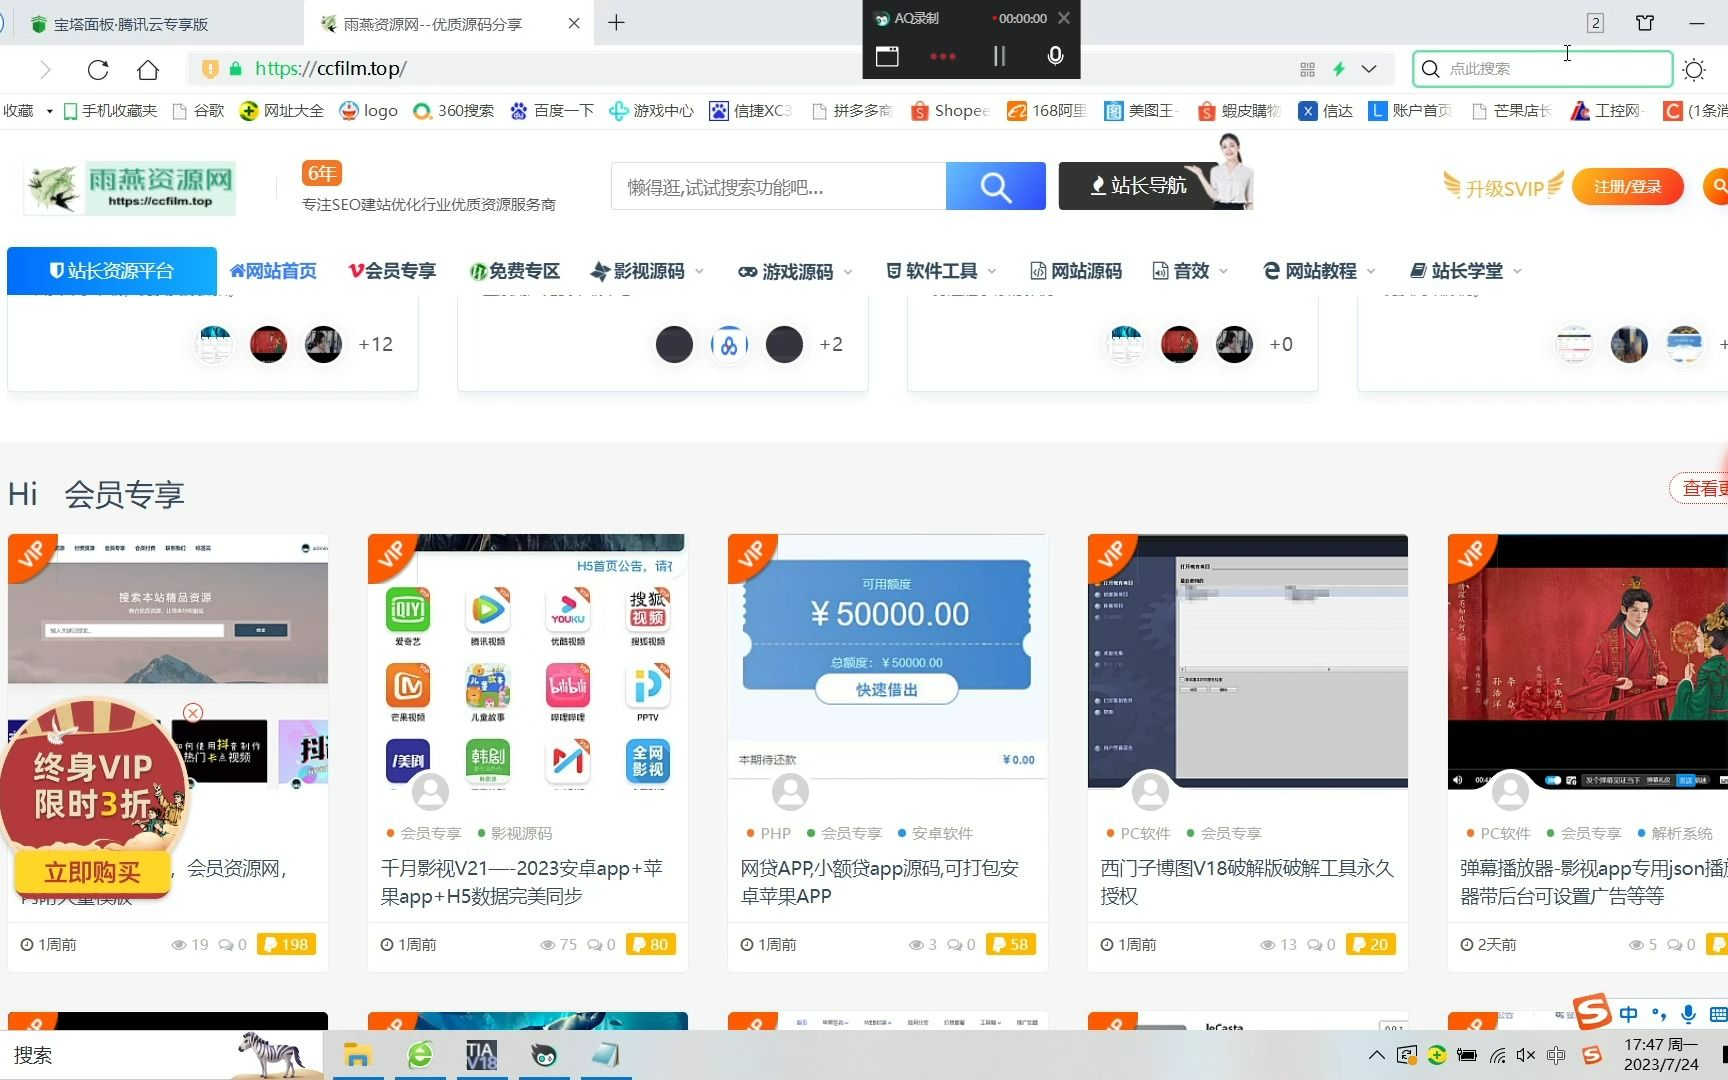Viewport: 1728px width, 1080px height.
Task: Click 升级SVIP link
Action: click(1503, 187)
